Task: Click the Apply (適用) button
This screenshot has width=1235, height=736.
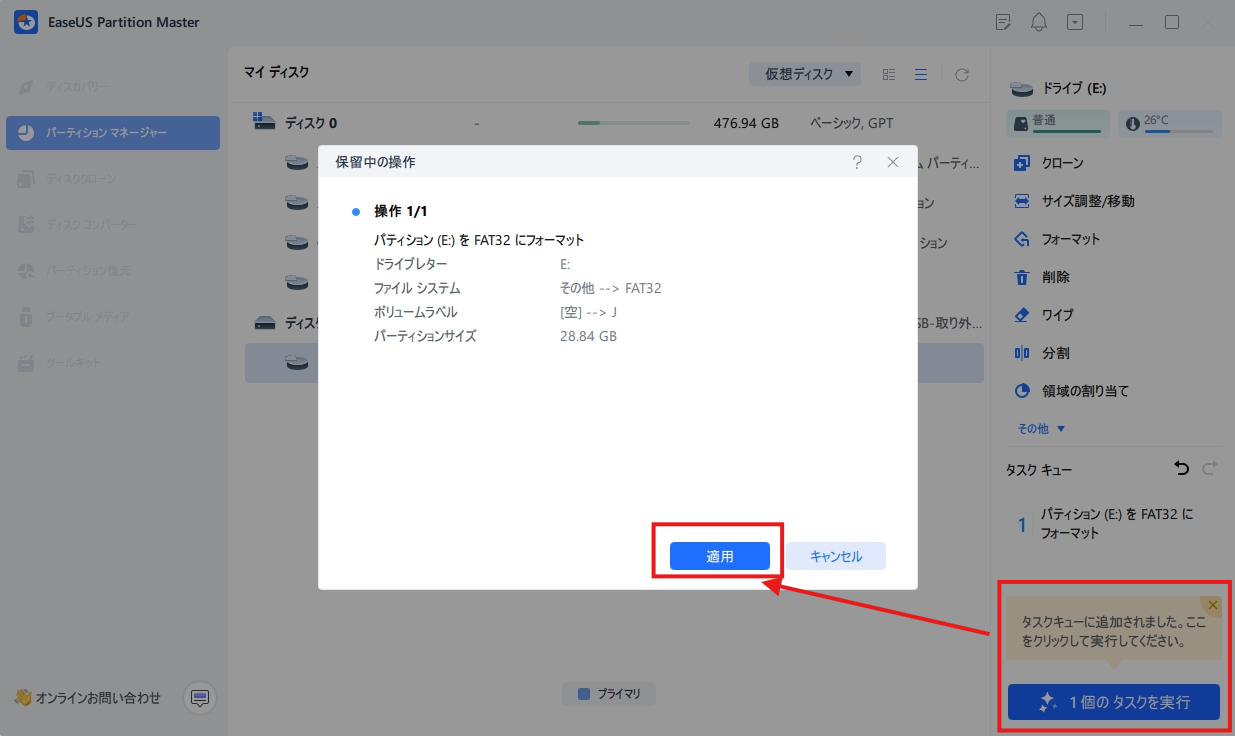Action: [719, 557]
